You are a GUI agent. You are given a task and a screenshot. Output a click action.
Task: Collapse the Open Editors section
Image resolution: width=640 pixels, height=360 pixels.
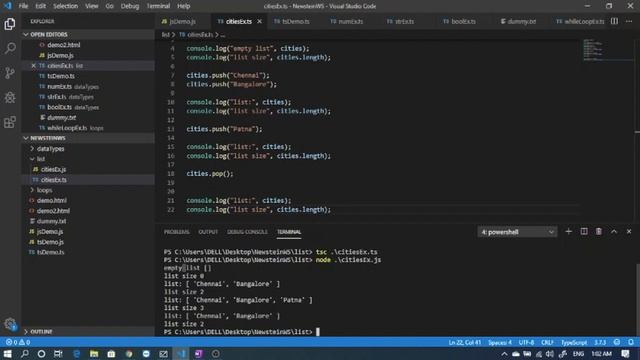coord(88,34)
